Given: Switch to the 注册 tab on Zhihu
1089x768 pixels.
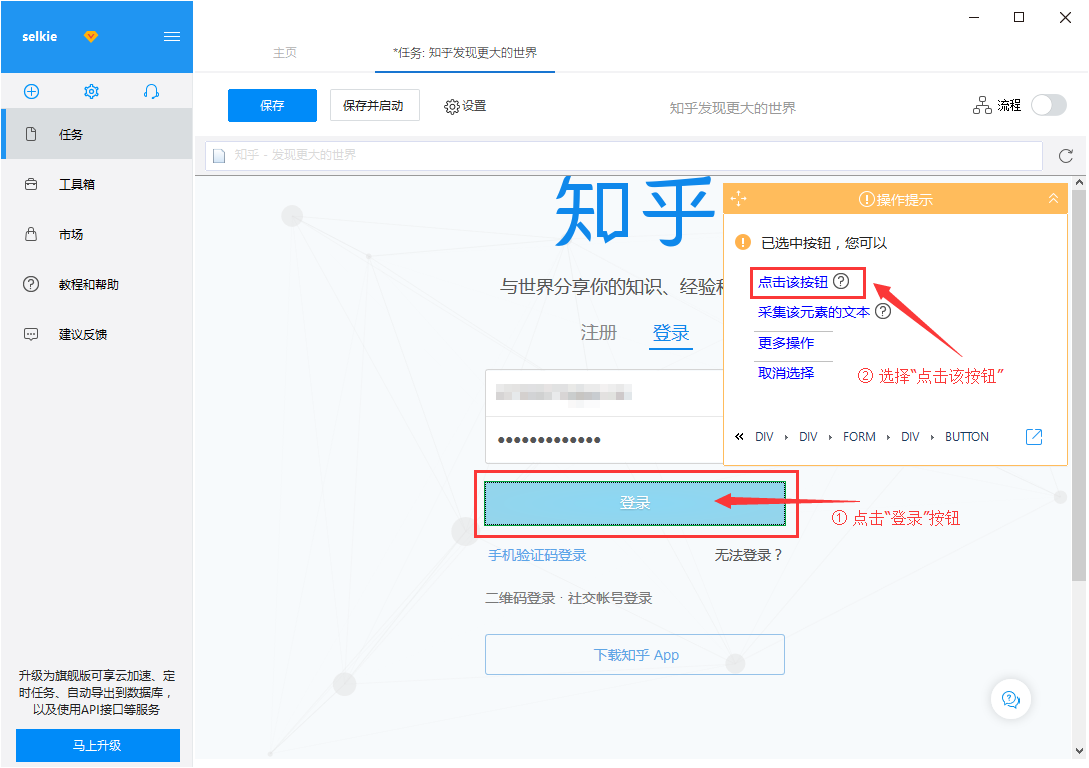Looking at the screenshot, I should pyautogui.click(x=599, y=333).
